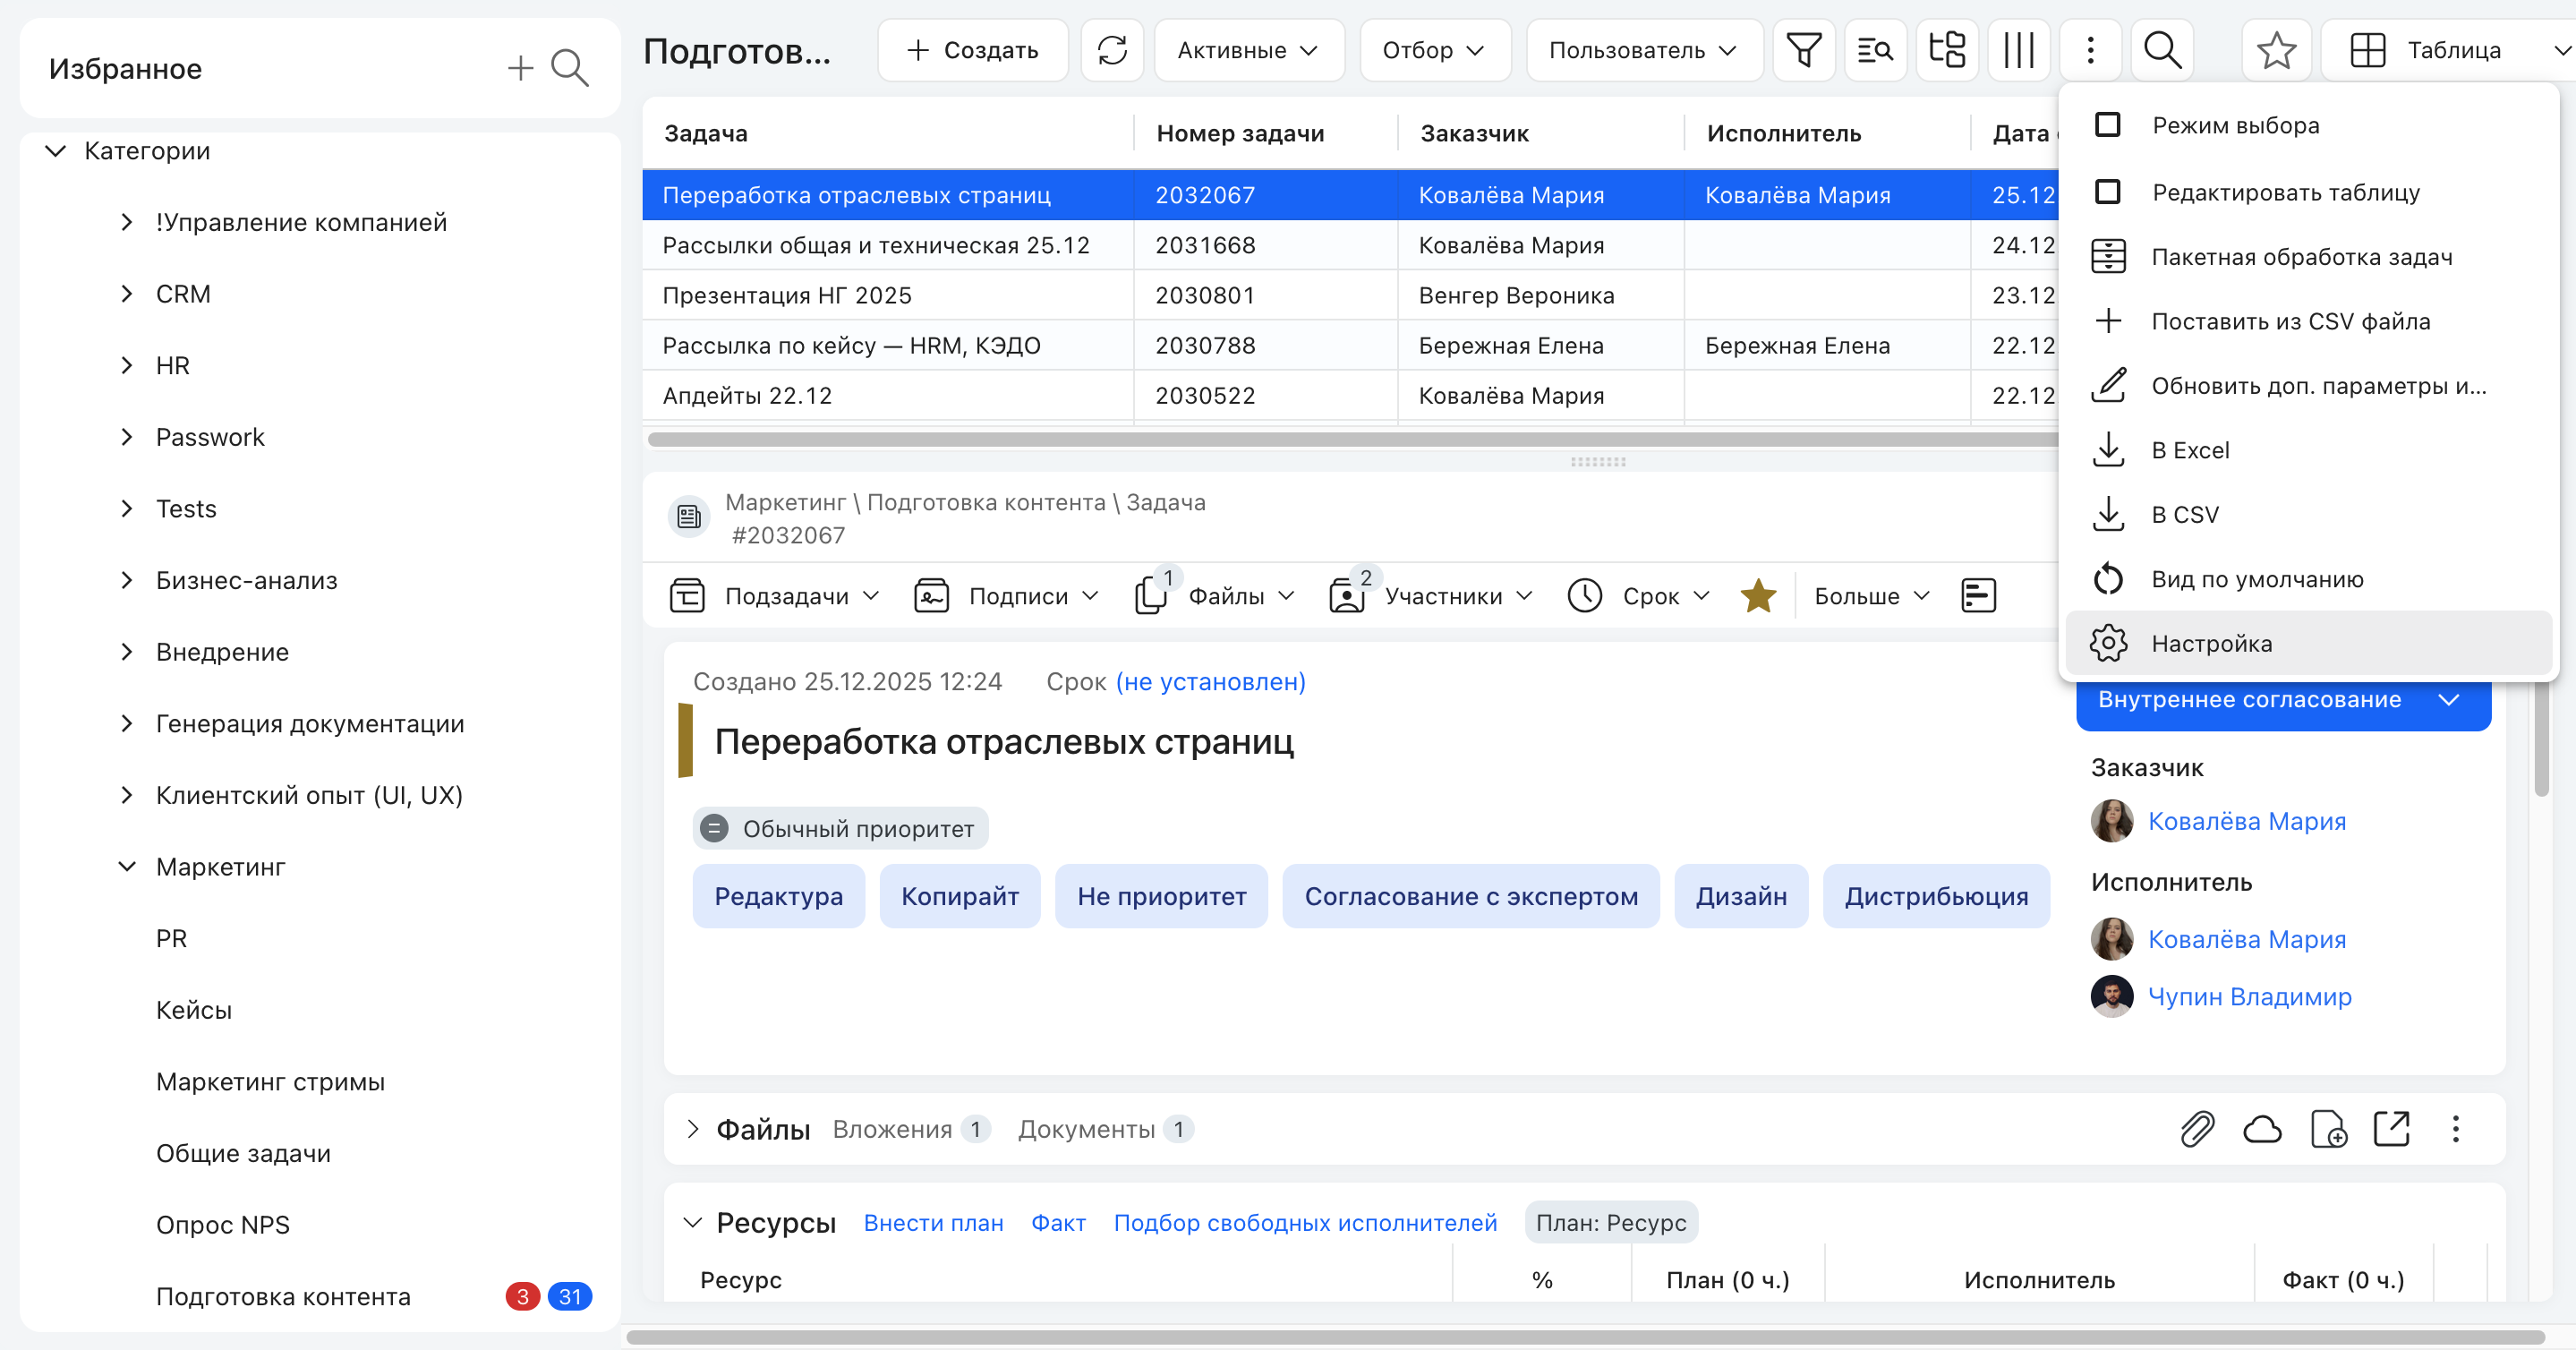Export list В CSV
Image resolution: width=2576 pixels, height=1350 pixels.
(2308, 515)
